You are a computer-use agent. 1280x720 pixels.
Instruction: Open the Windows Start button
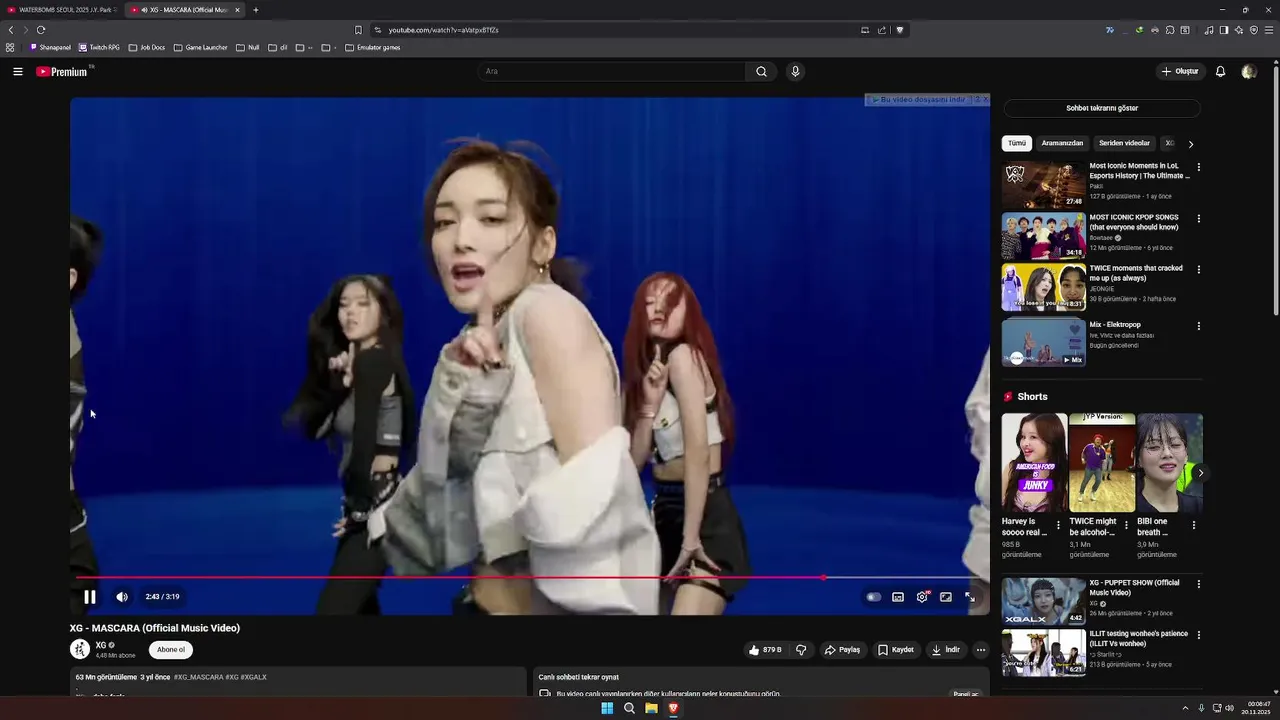[x=607, y=708]
